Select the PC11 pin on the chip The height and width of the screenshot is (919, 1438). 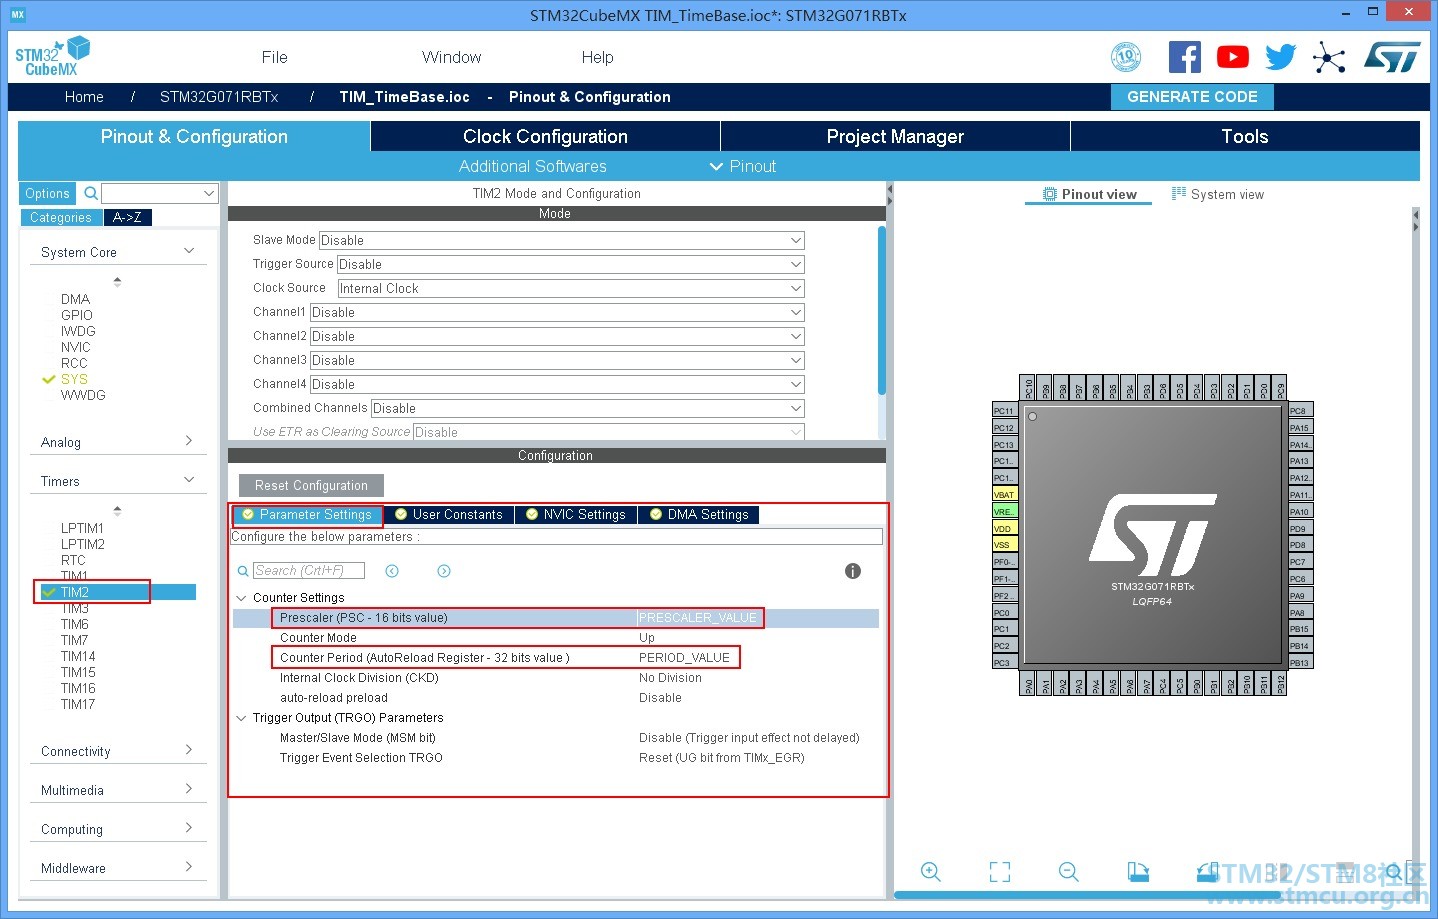[x=1004, y=410]
